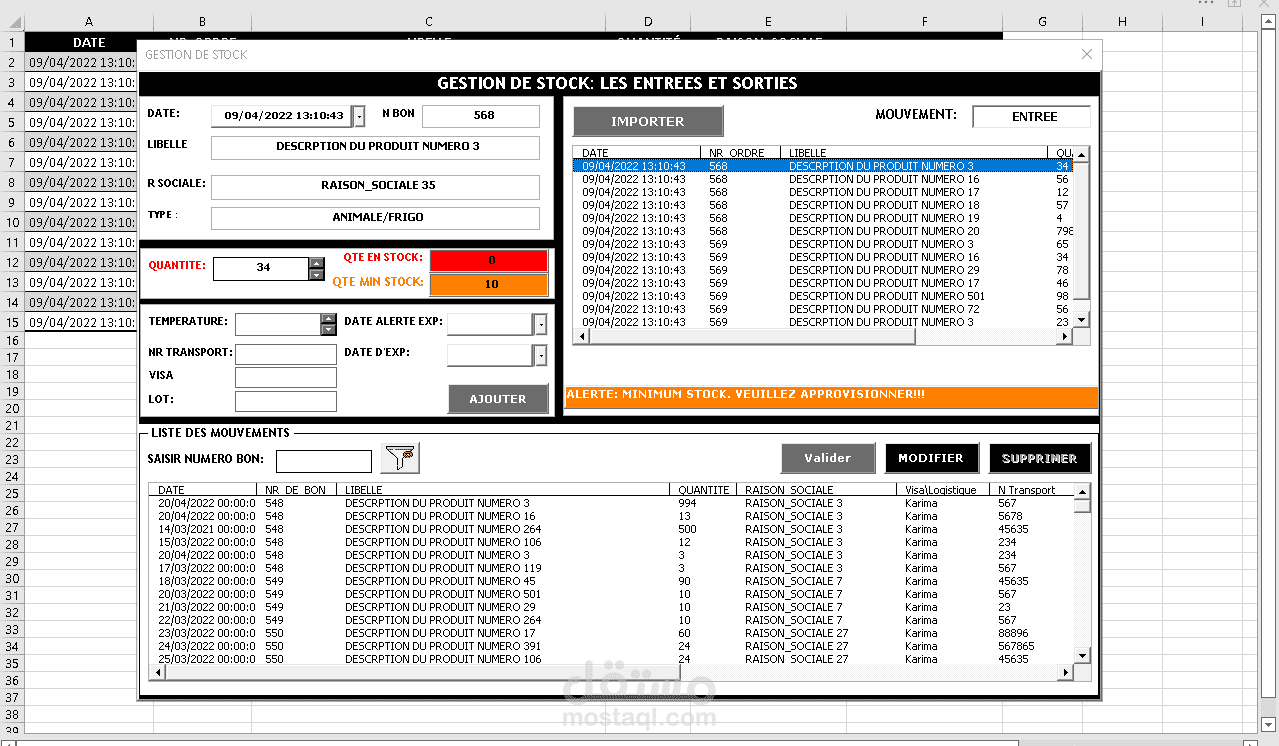1279x746 pixels.
Task: Click the LOT input field
Action: click(x=286, y=401)
